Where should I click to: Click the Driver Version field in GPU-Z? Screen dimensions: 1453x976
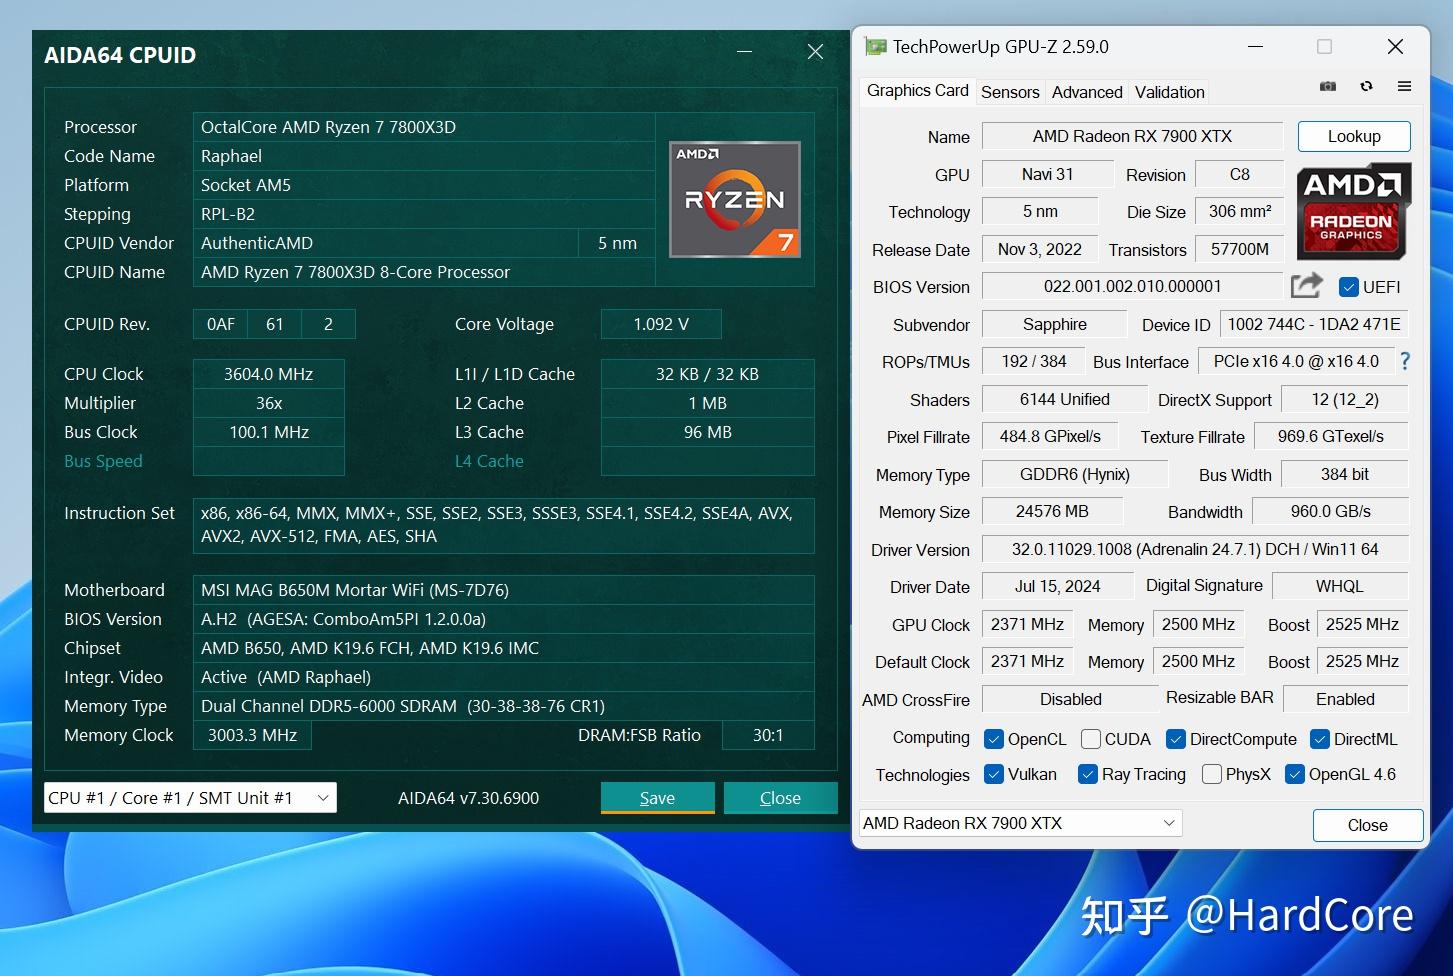coord(1195,549)
